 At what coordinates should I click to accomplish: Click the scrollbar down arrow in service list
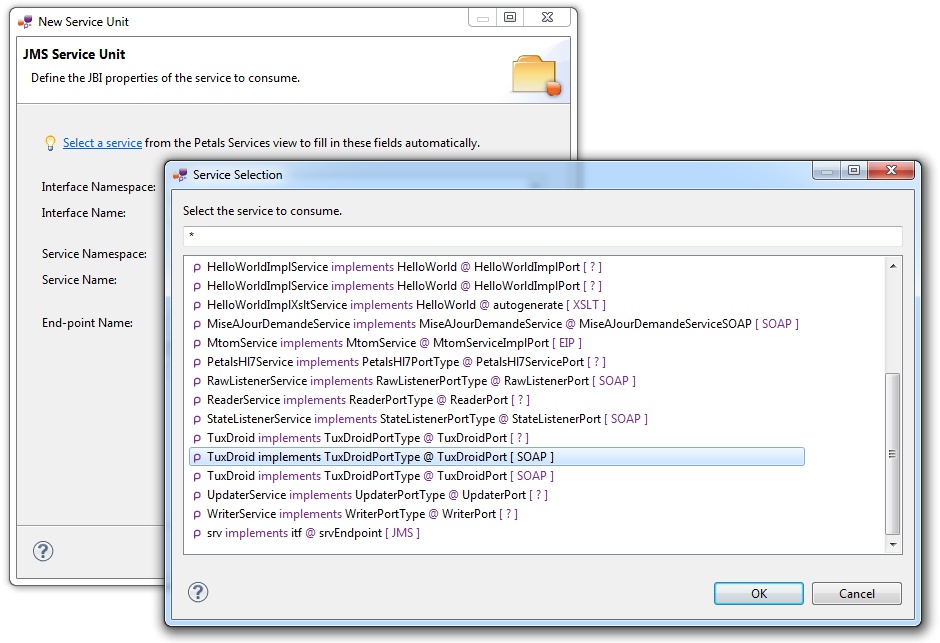pyautogui.click(x=894, y=544)
